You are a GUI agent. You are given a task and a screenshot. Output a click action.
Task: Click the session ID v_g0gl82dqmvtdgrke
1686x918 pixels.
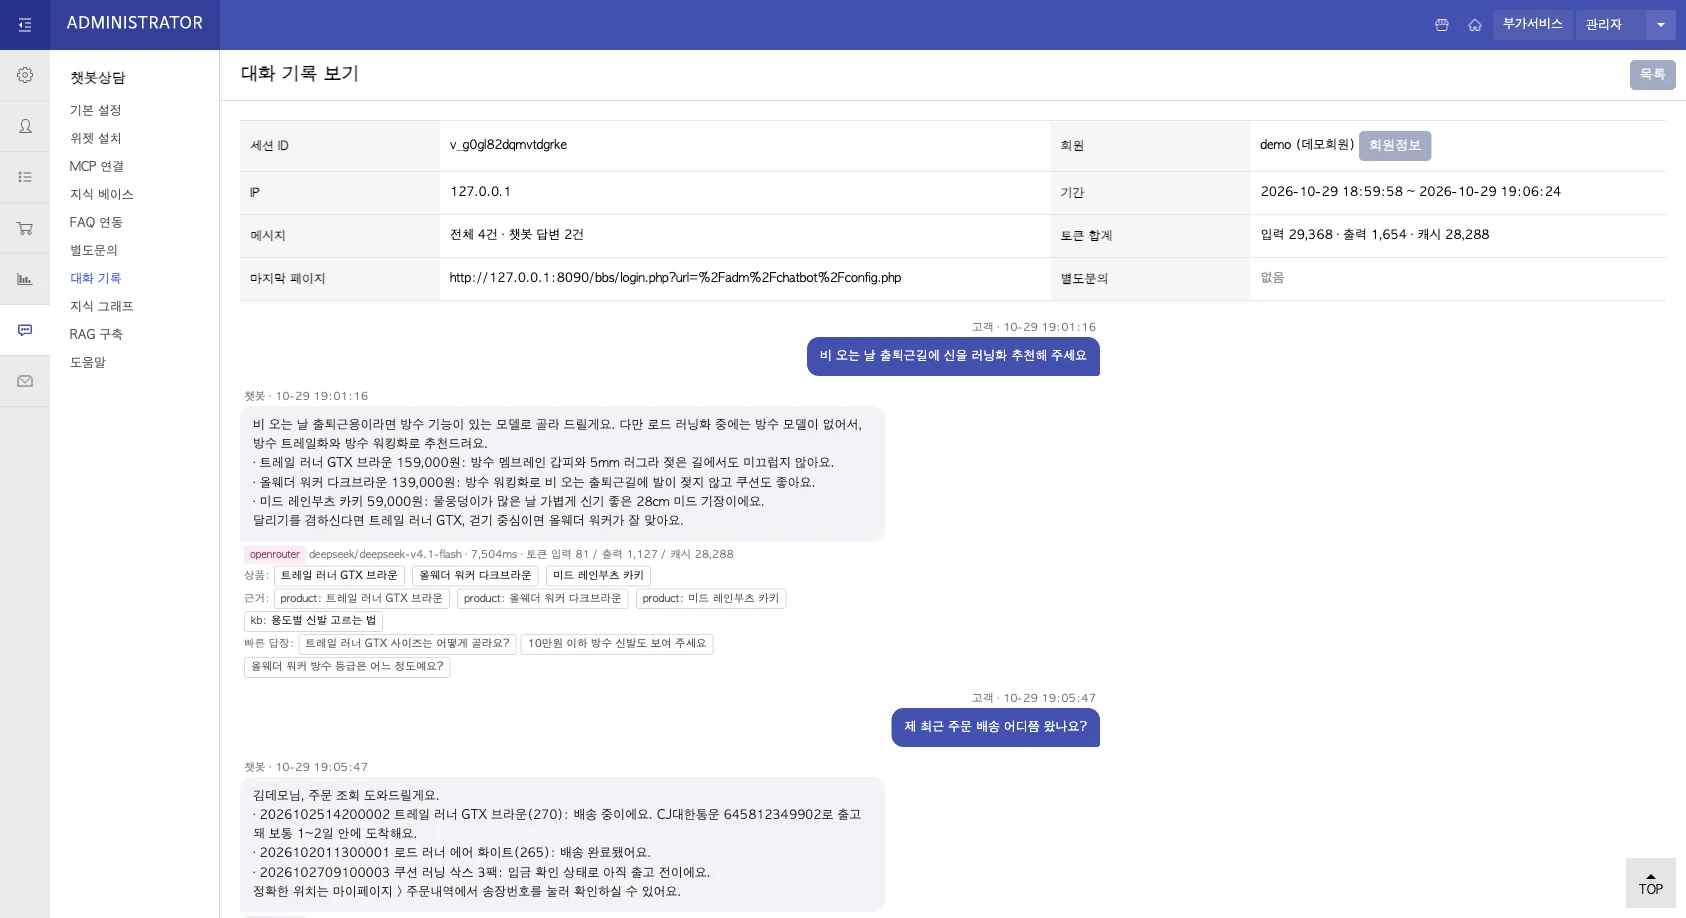508,145
